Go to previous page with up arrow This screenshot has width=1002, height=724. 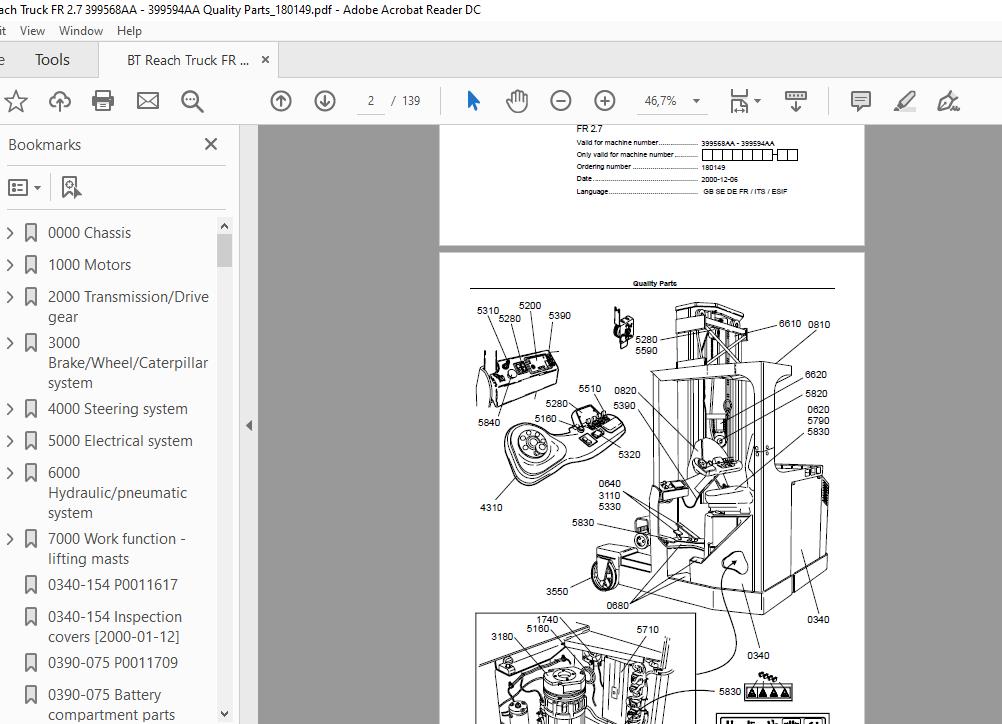click(x=281, y=101)
